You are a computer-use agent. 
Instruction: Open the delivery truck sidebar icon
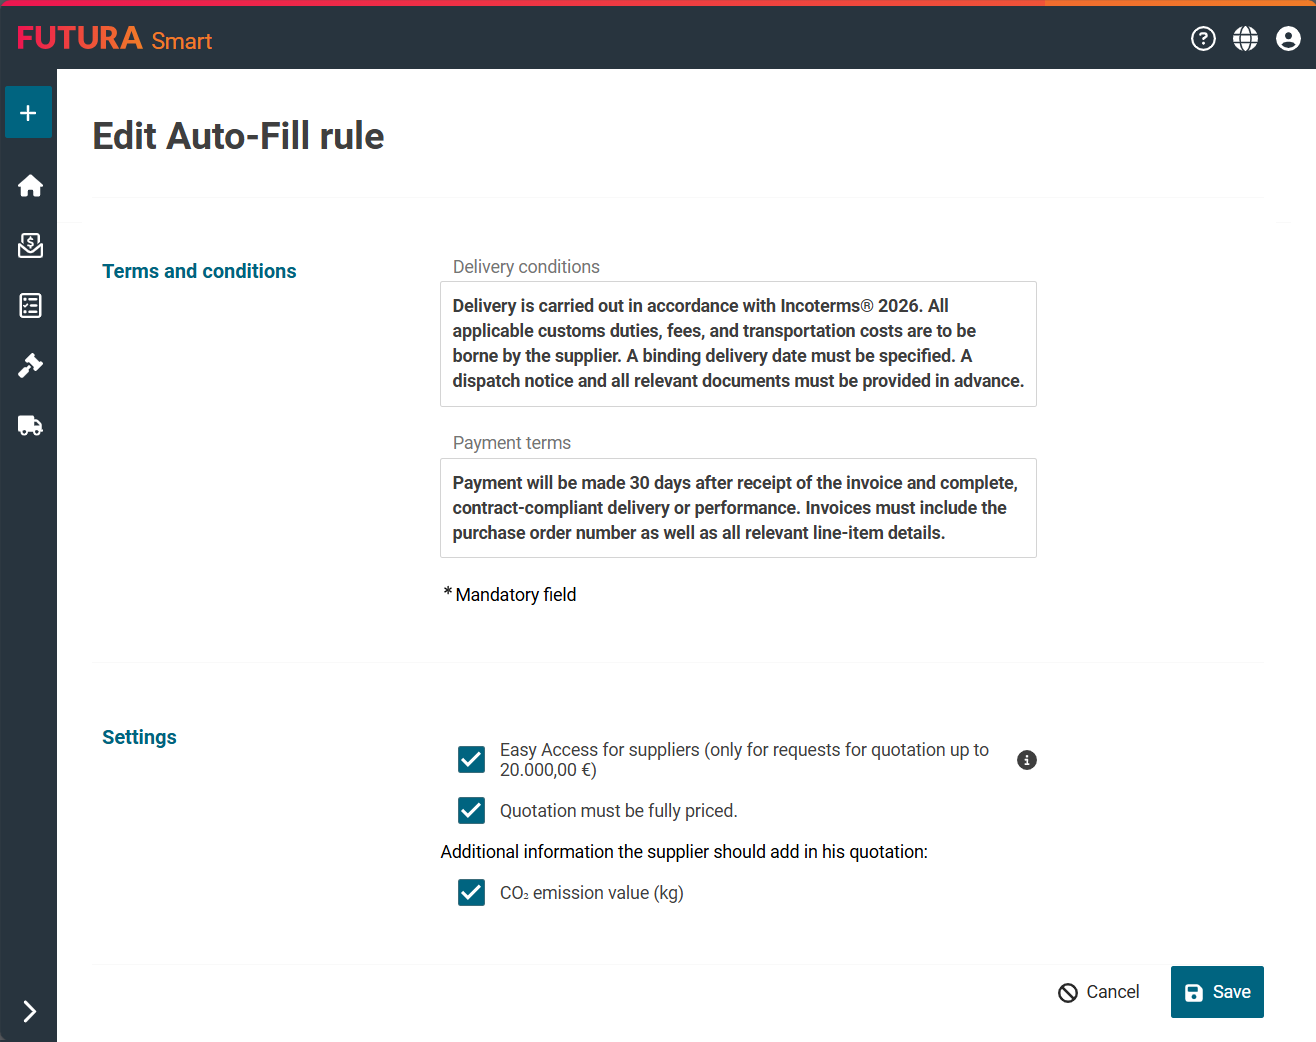coord(30,426)
